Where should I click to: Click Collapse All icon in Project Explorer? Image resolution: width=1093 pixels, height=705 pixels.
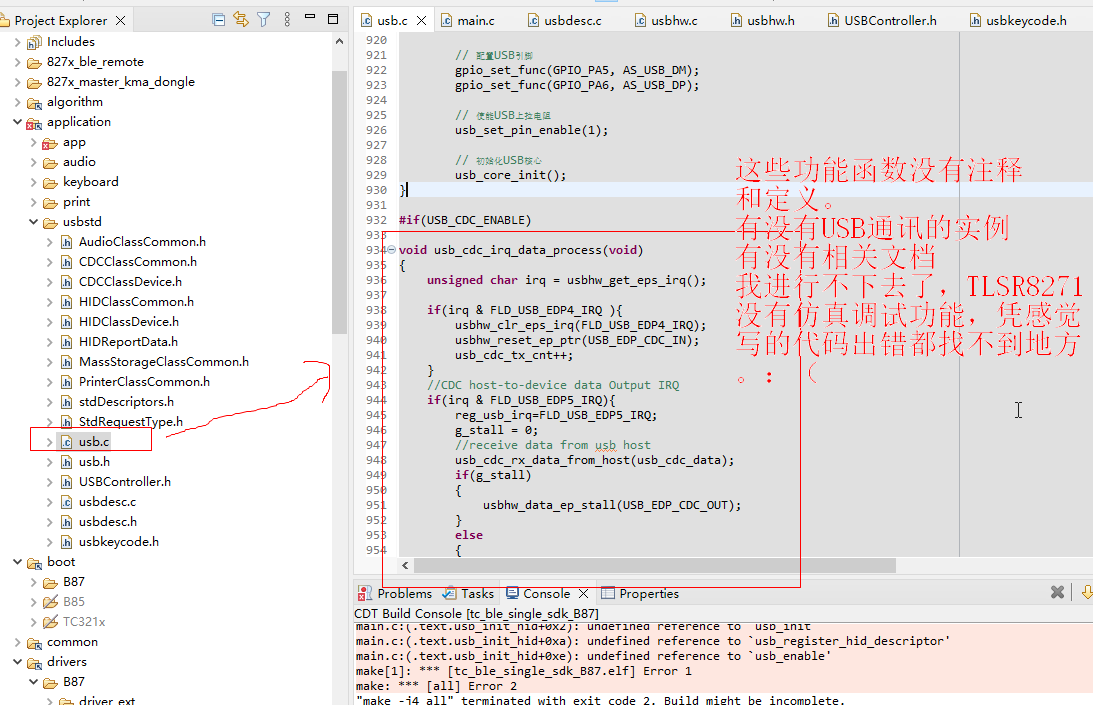[x=218, y=20]
